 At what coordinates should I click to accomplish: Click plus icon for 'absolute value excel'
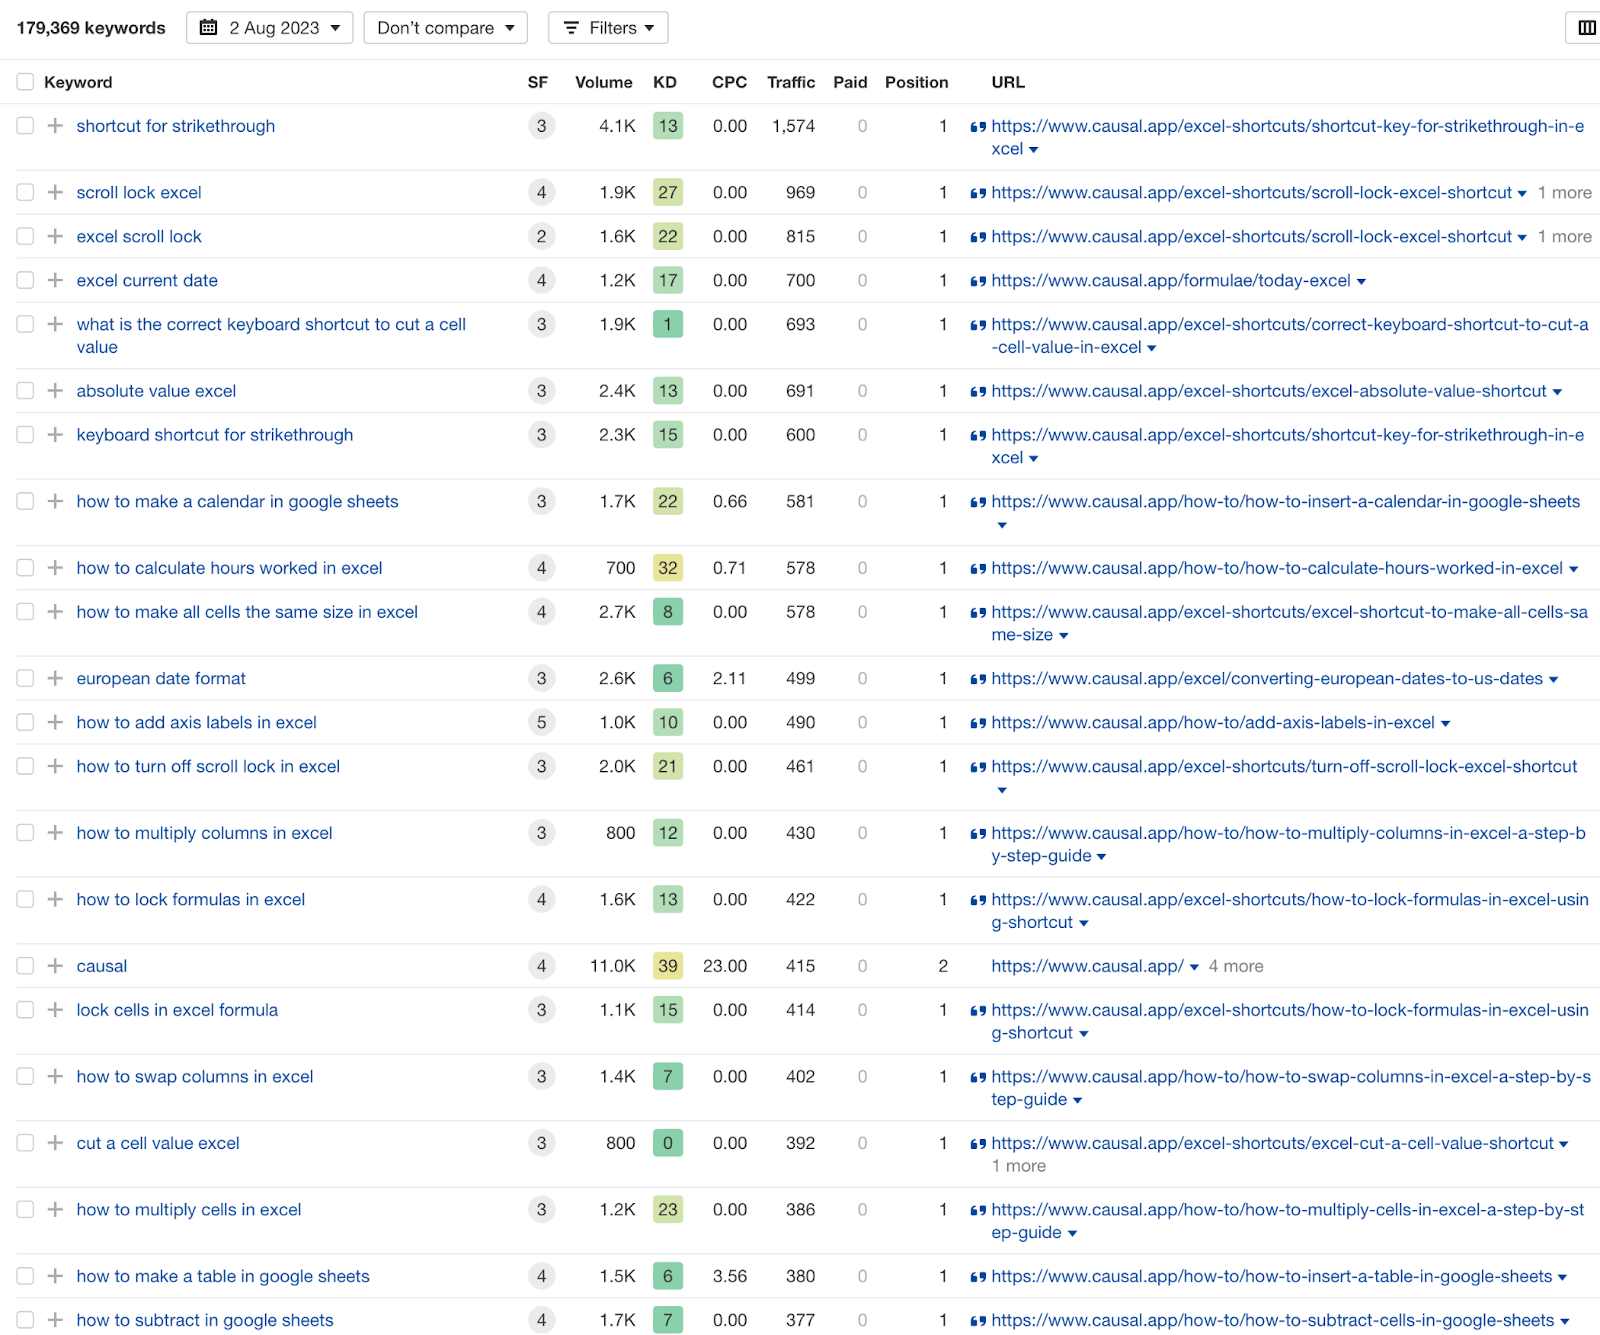click(x=55, y=391)
